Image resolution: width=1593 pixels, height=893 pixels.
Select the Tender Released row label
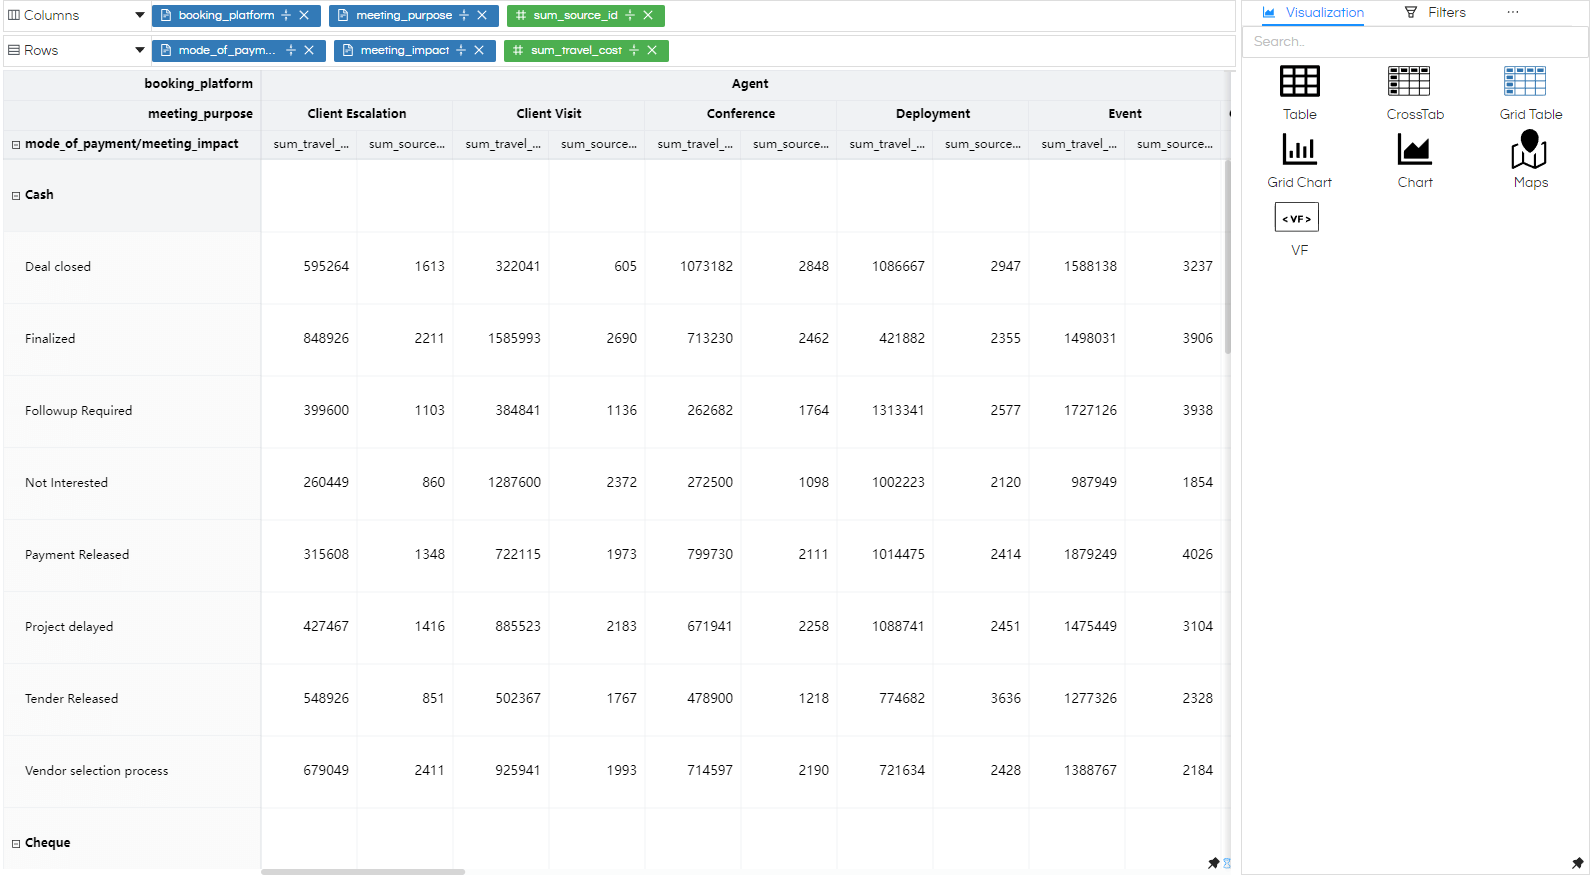pyautogui.click(x=71, y=699)
